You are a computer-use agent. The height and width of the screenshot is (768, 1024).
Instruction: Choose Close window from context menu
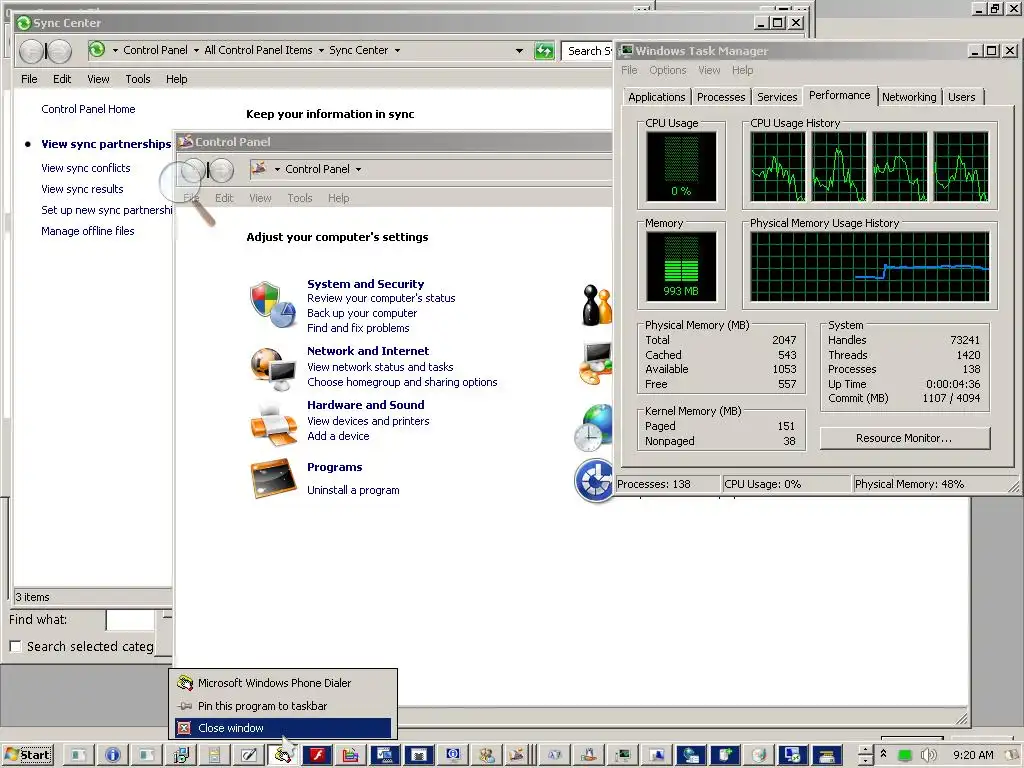[x=283, y=728]
